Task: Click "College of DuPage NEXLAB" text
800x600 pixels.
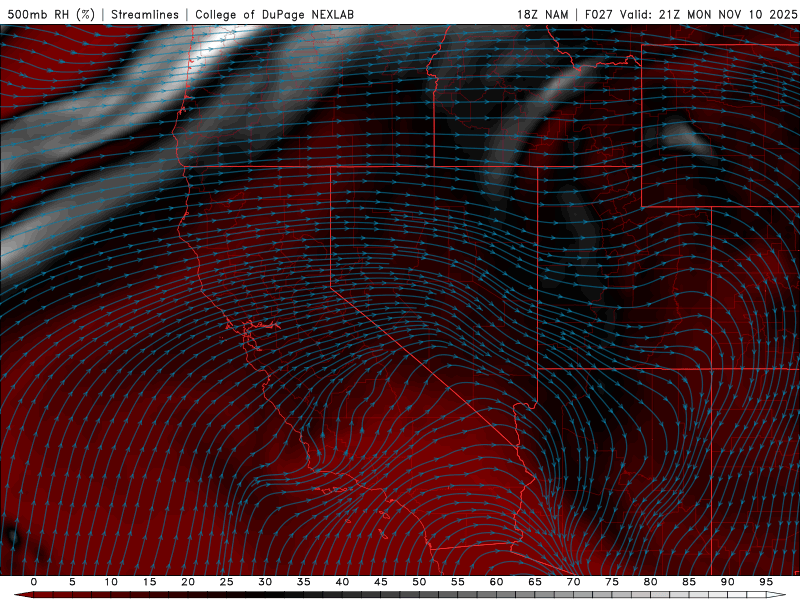Action: [x=274, y=14]
